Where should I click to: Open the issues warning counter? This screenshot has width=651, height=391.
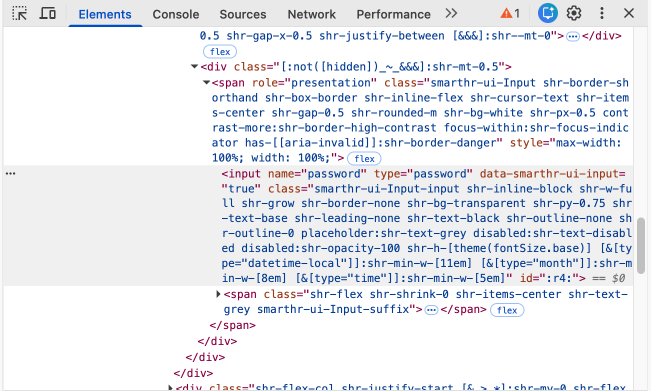coord(510,14)
